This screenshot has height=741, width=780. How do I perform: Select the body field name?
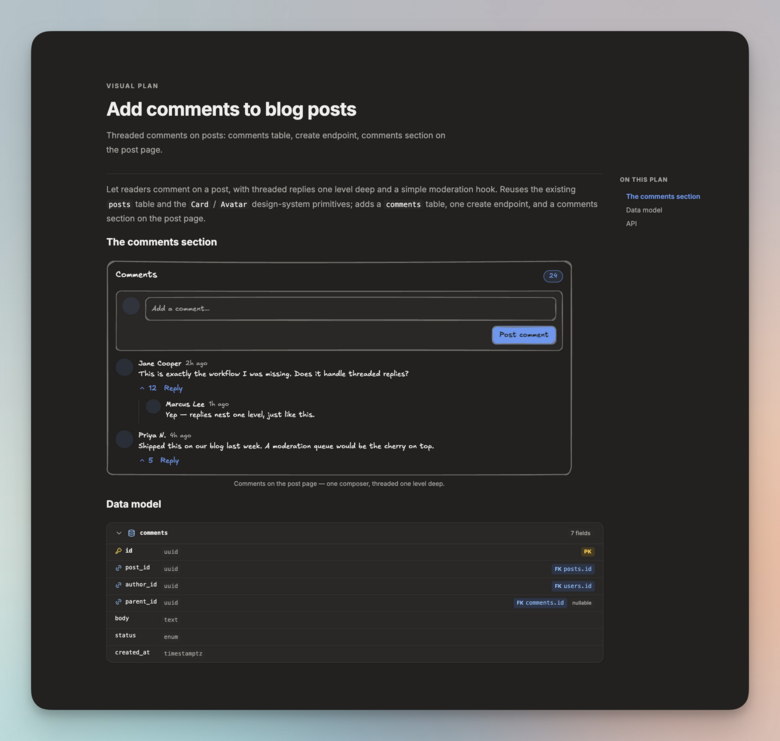pos(122,618)
